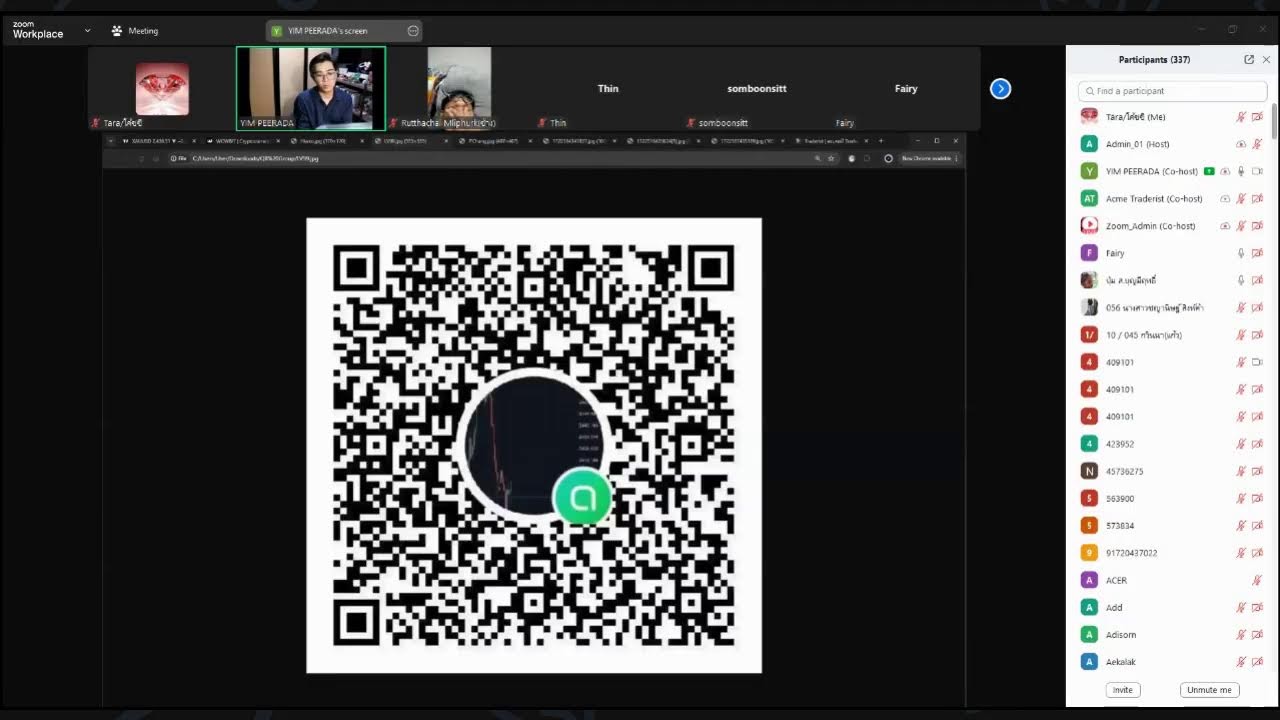This screenshot has height=720, width=1280.
Task: Click the bookmark star in shared Chrome
Action: click(x=831, y=158)
